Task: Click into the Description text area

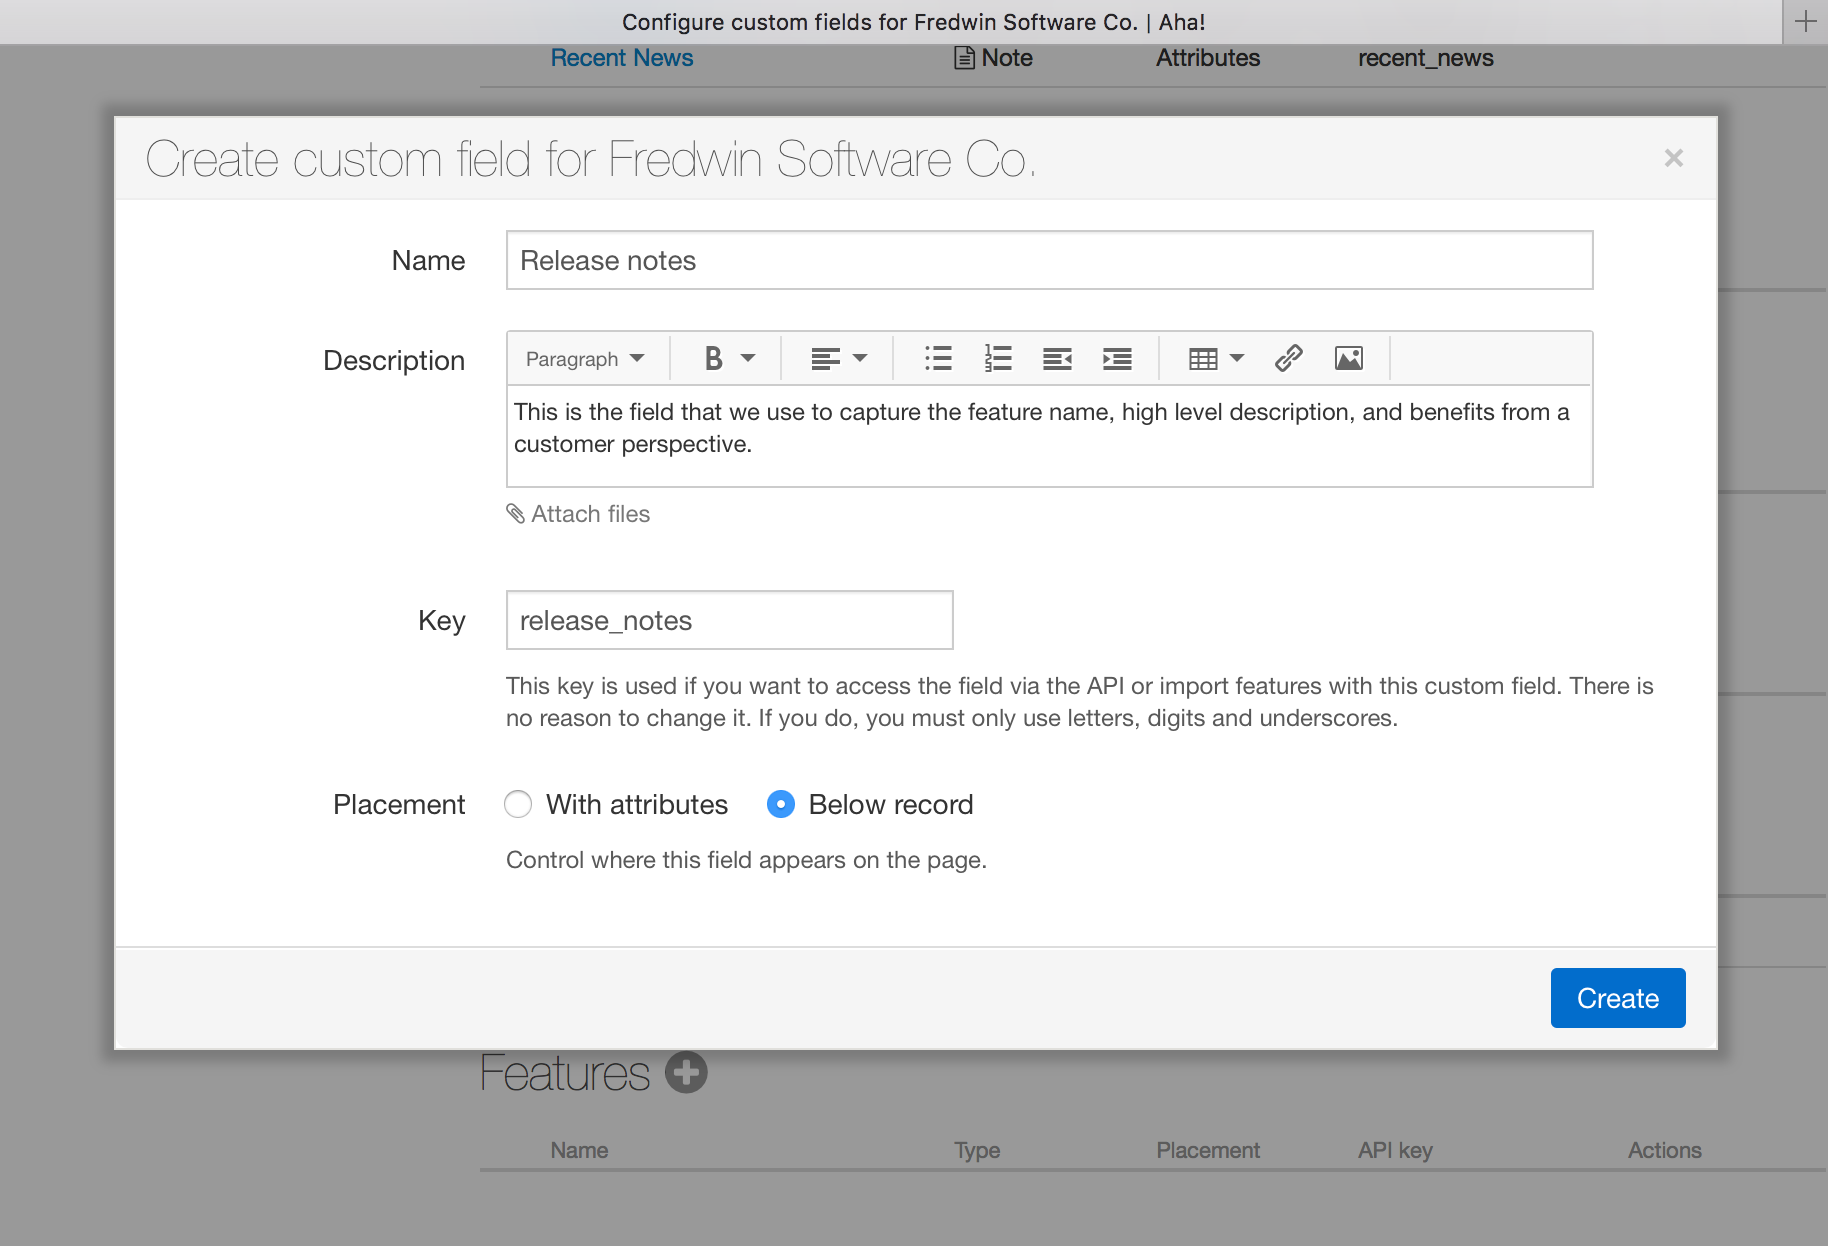Action: click(x=1049, y=436)
